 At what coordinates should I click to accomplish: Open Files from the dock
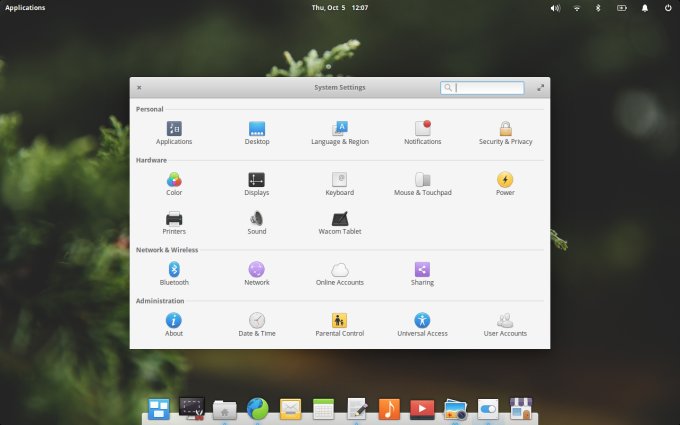point(225,410)
